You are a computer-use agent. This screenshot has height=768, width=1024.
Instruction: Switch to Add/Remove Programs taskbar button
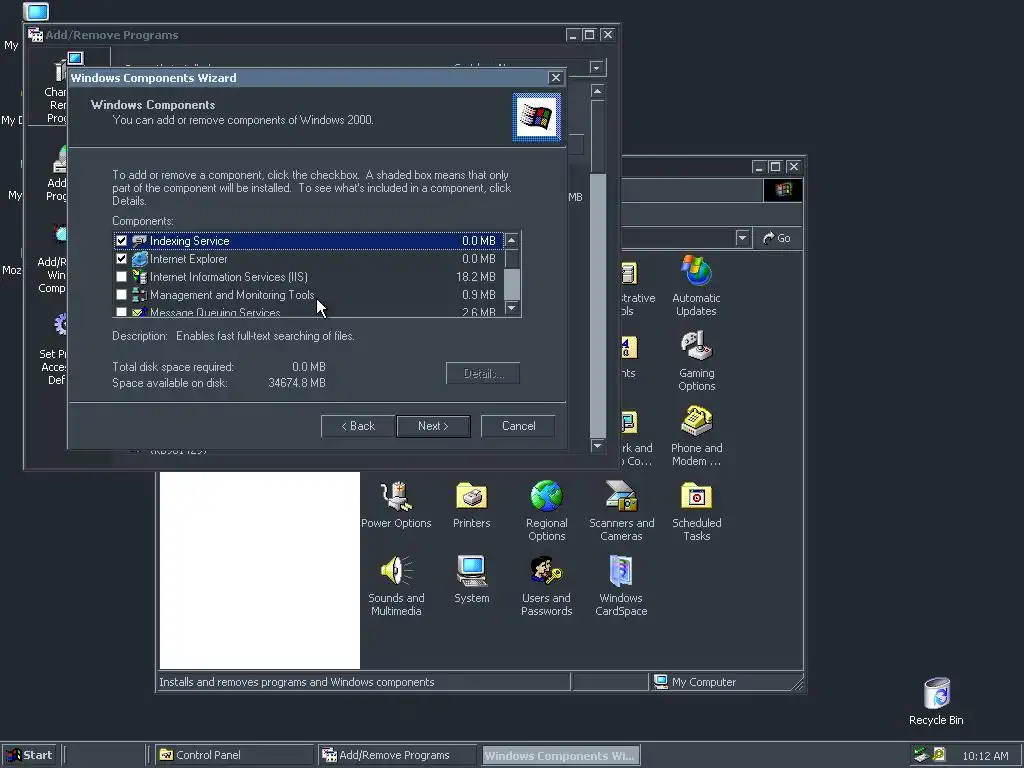pyautogui.click(x=398, y=755)
